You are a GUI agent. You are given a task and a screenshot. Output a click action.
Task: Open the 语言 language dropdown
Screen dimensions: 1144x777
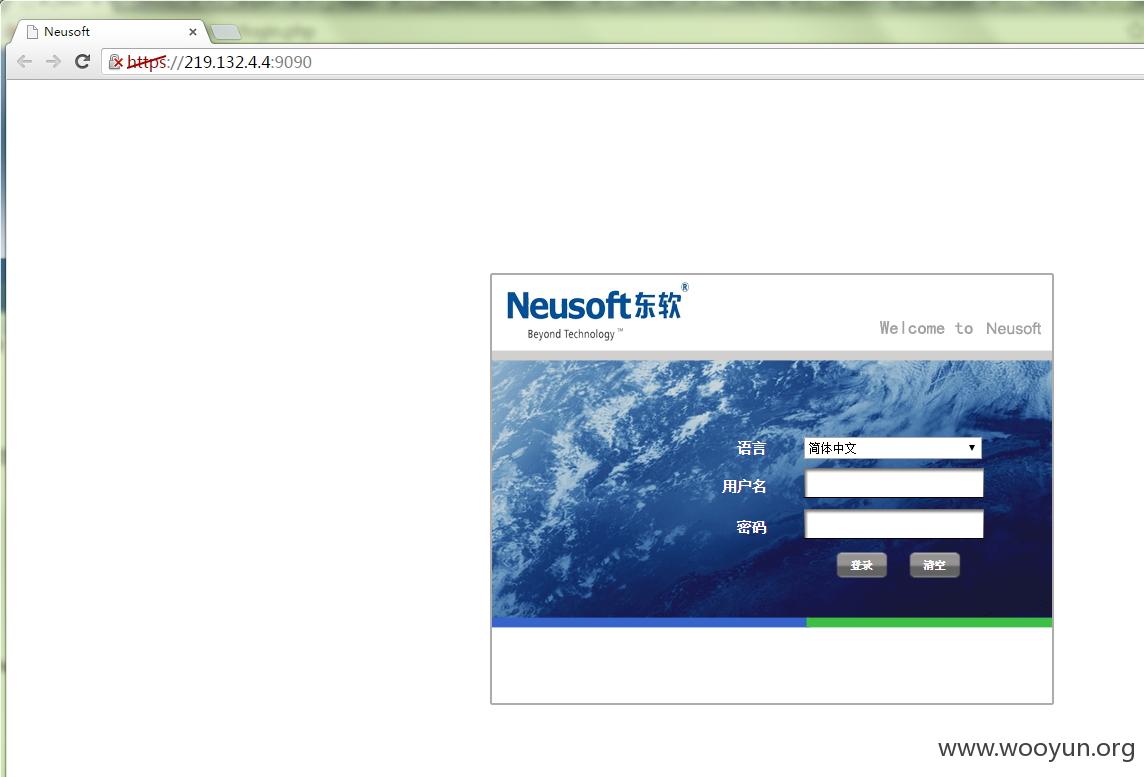pyautogui.click(x=893, y=448)
